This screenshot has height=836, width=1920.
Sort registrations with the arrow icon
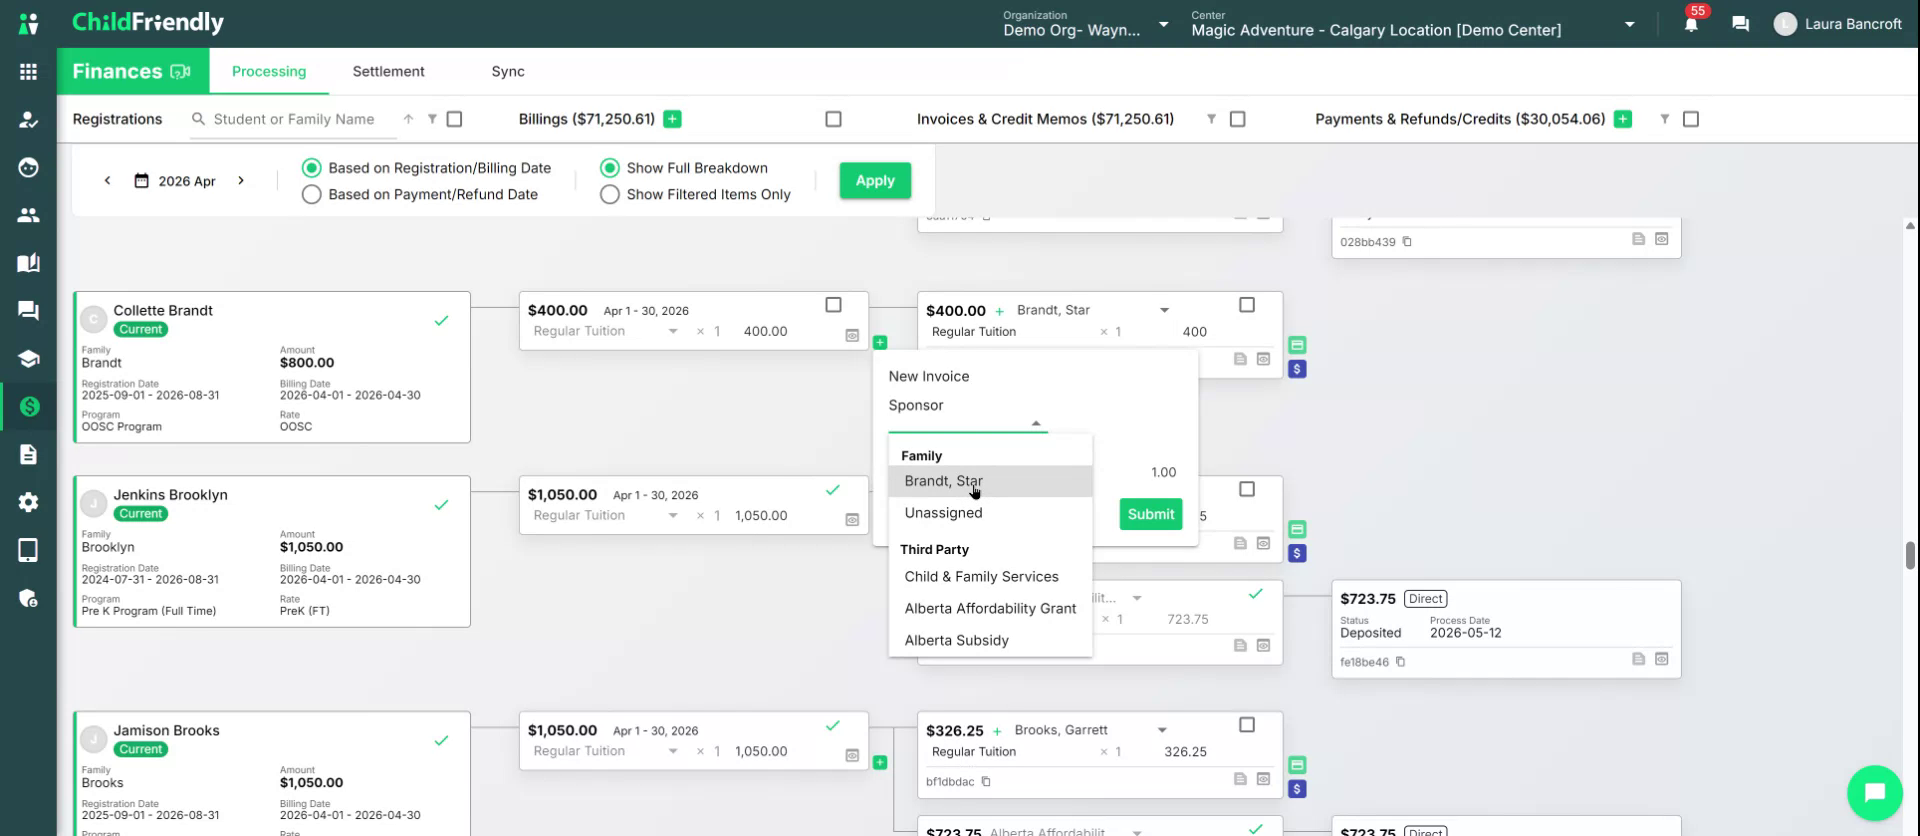tap(408, 119)
